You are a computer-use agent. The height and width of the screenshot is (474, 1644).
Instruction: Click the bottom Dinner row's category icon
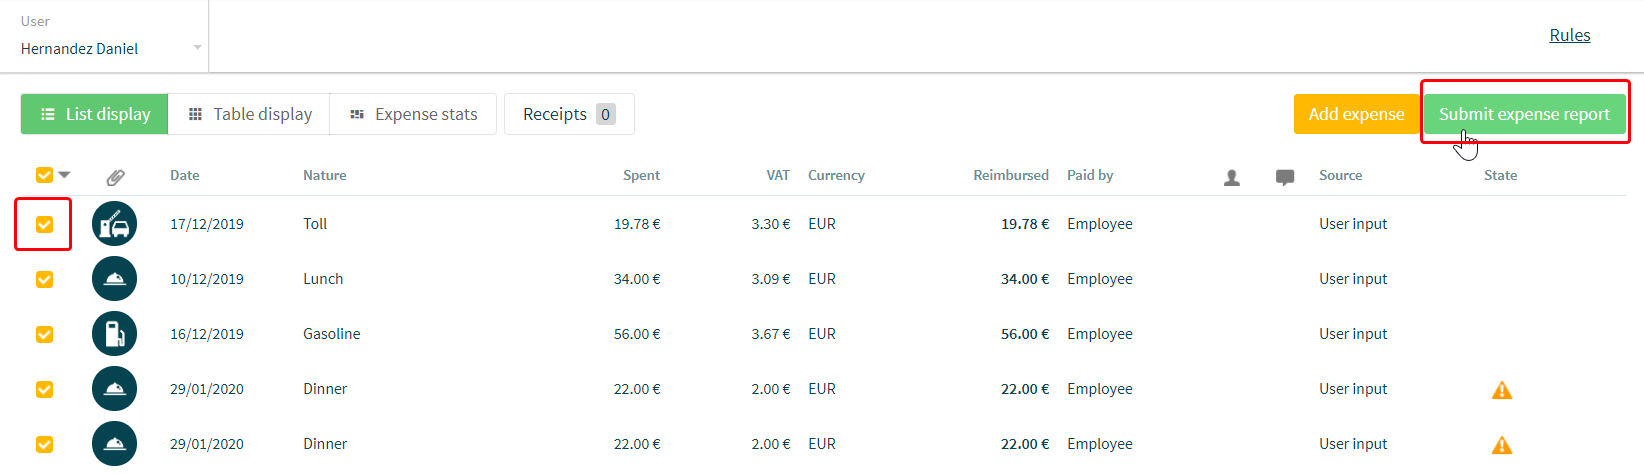click(114, 444)
